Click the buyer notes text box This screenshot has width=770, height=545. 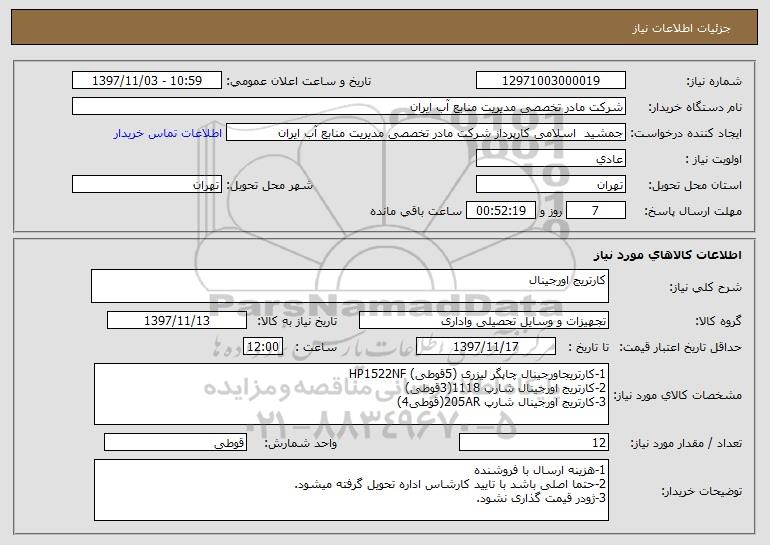[x=351, y=490]
